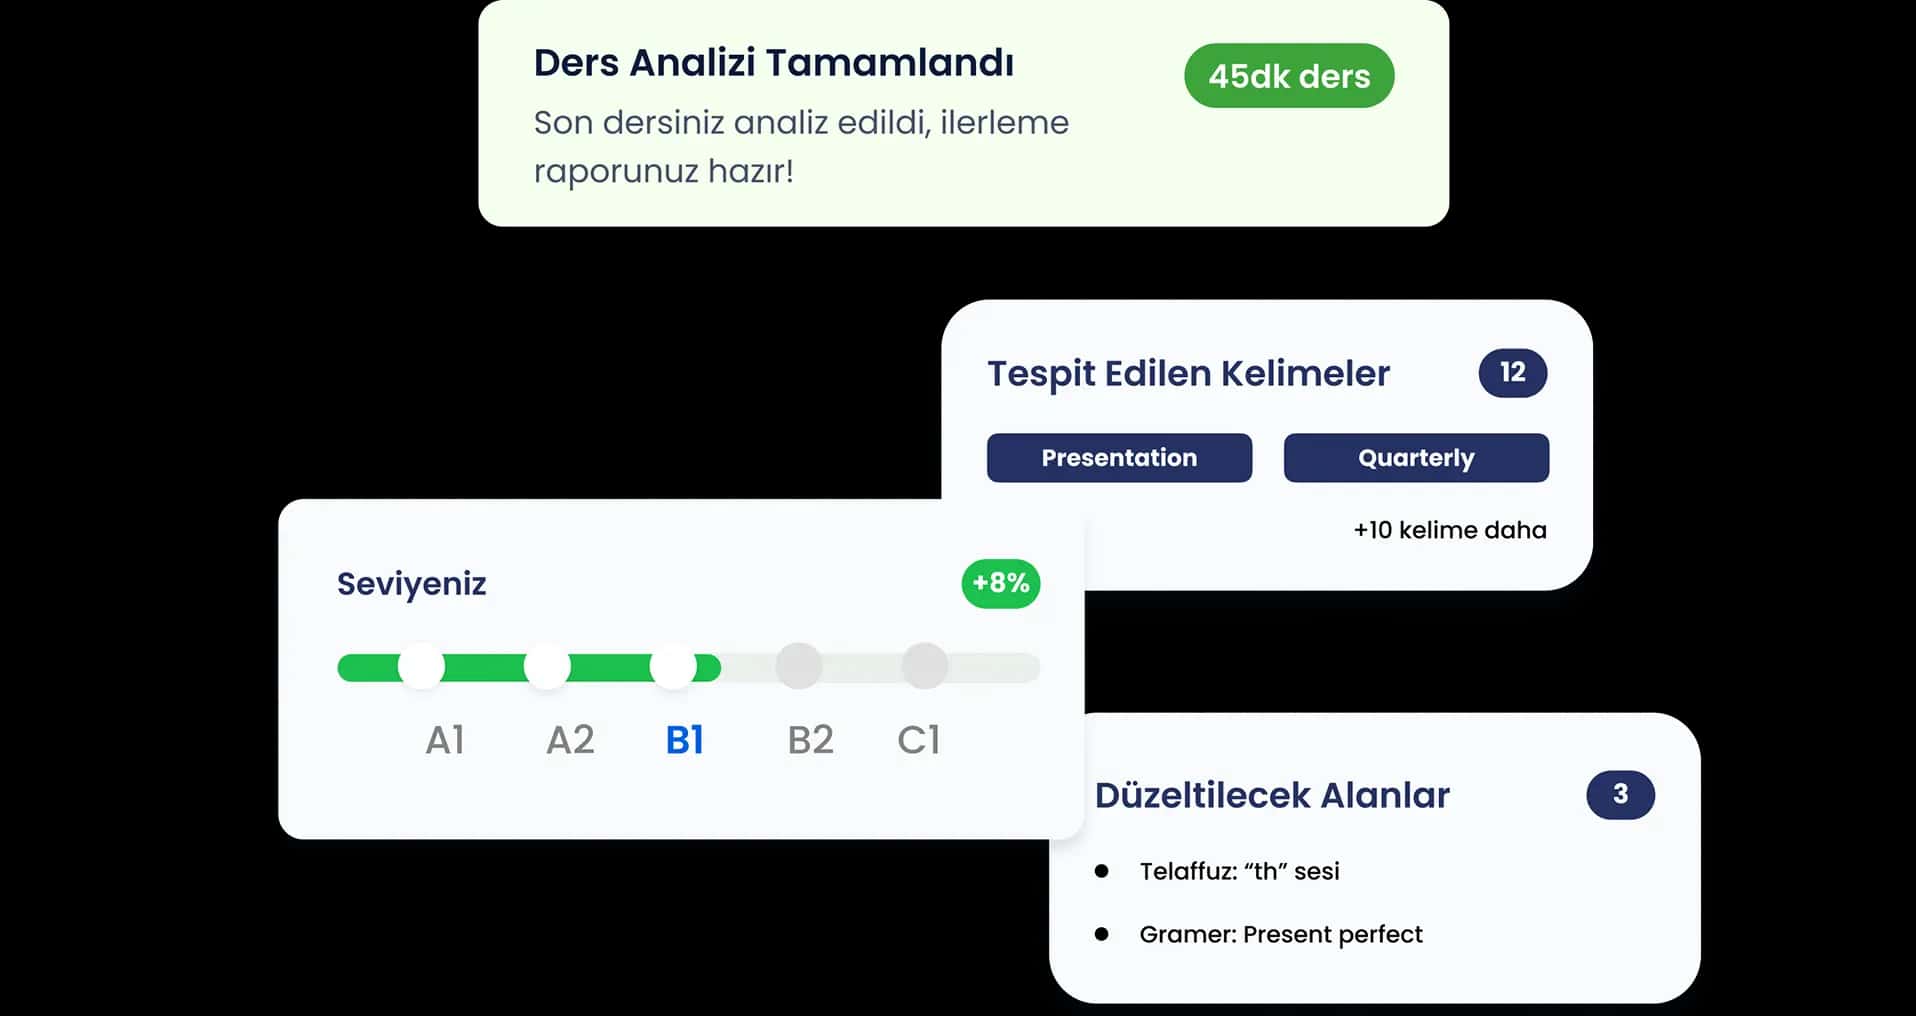The width and height of the screenshot is (1916, 1016).
Task: Select the A1 level marker dot
Action: 421,667
